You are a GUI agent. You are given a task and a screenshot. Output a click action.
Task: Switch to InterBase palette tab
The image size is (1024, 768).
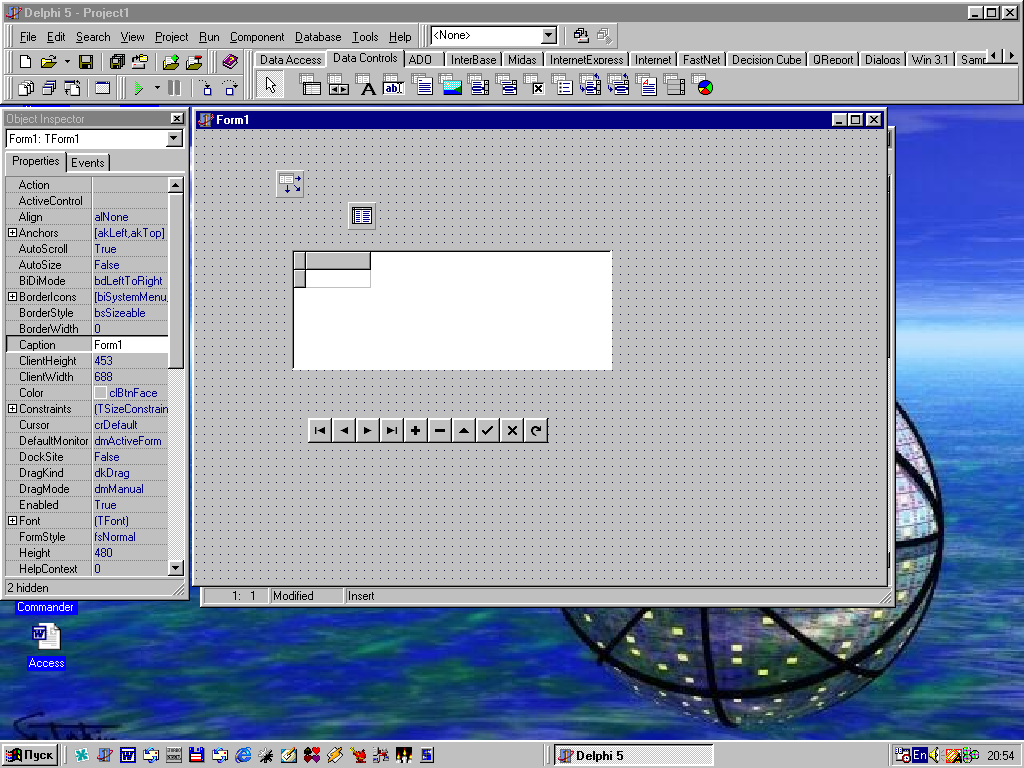click(473, 59)
